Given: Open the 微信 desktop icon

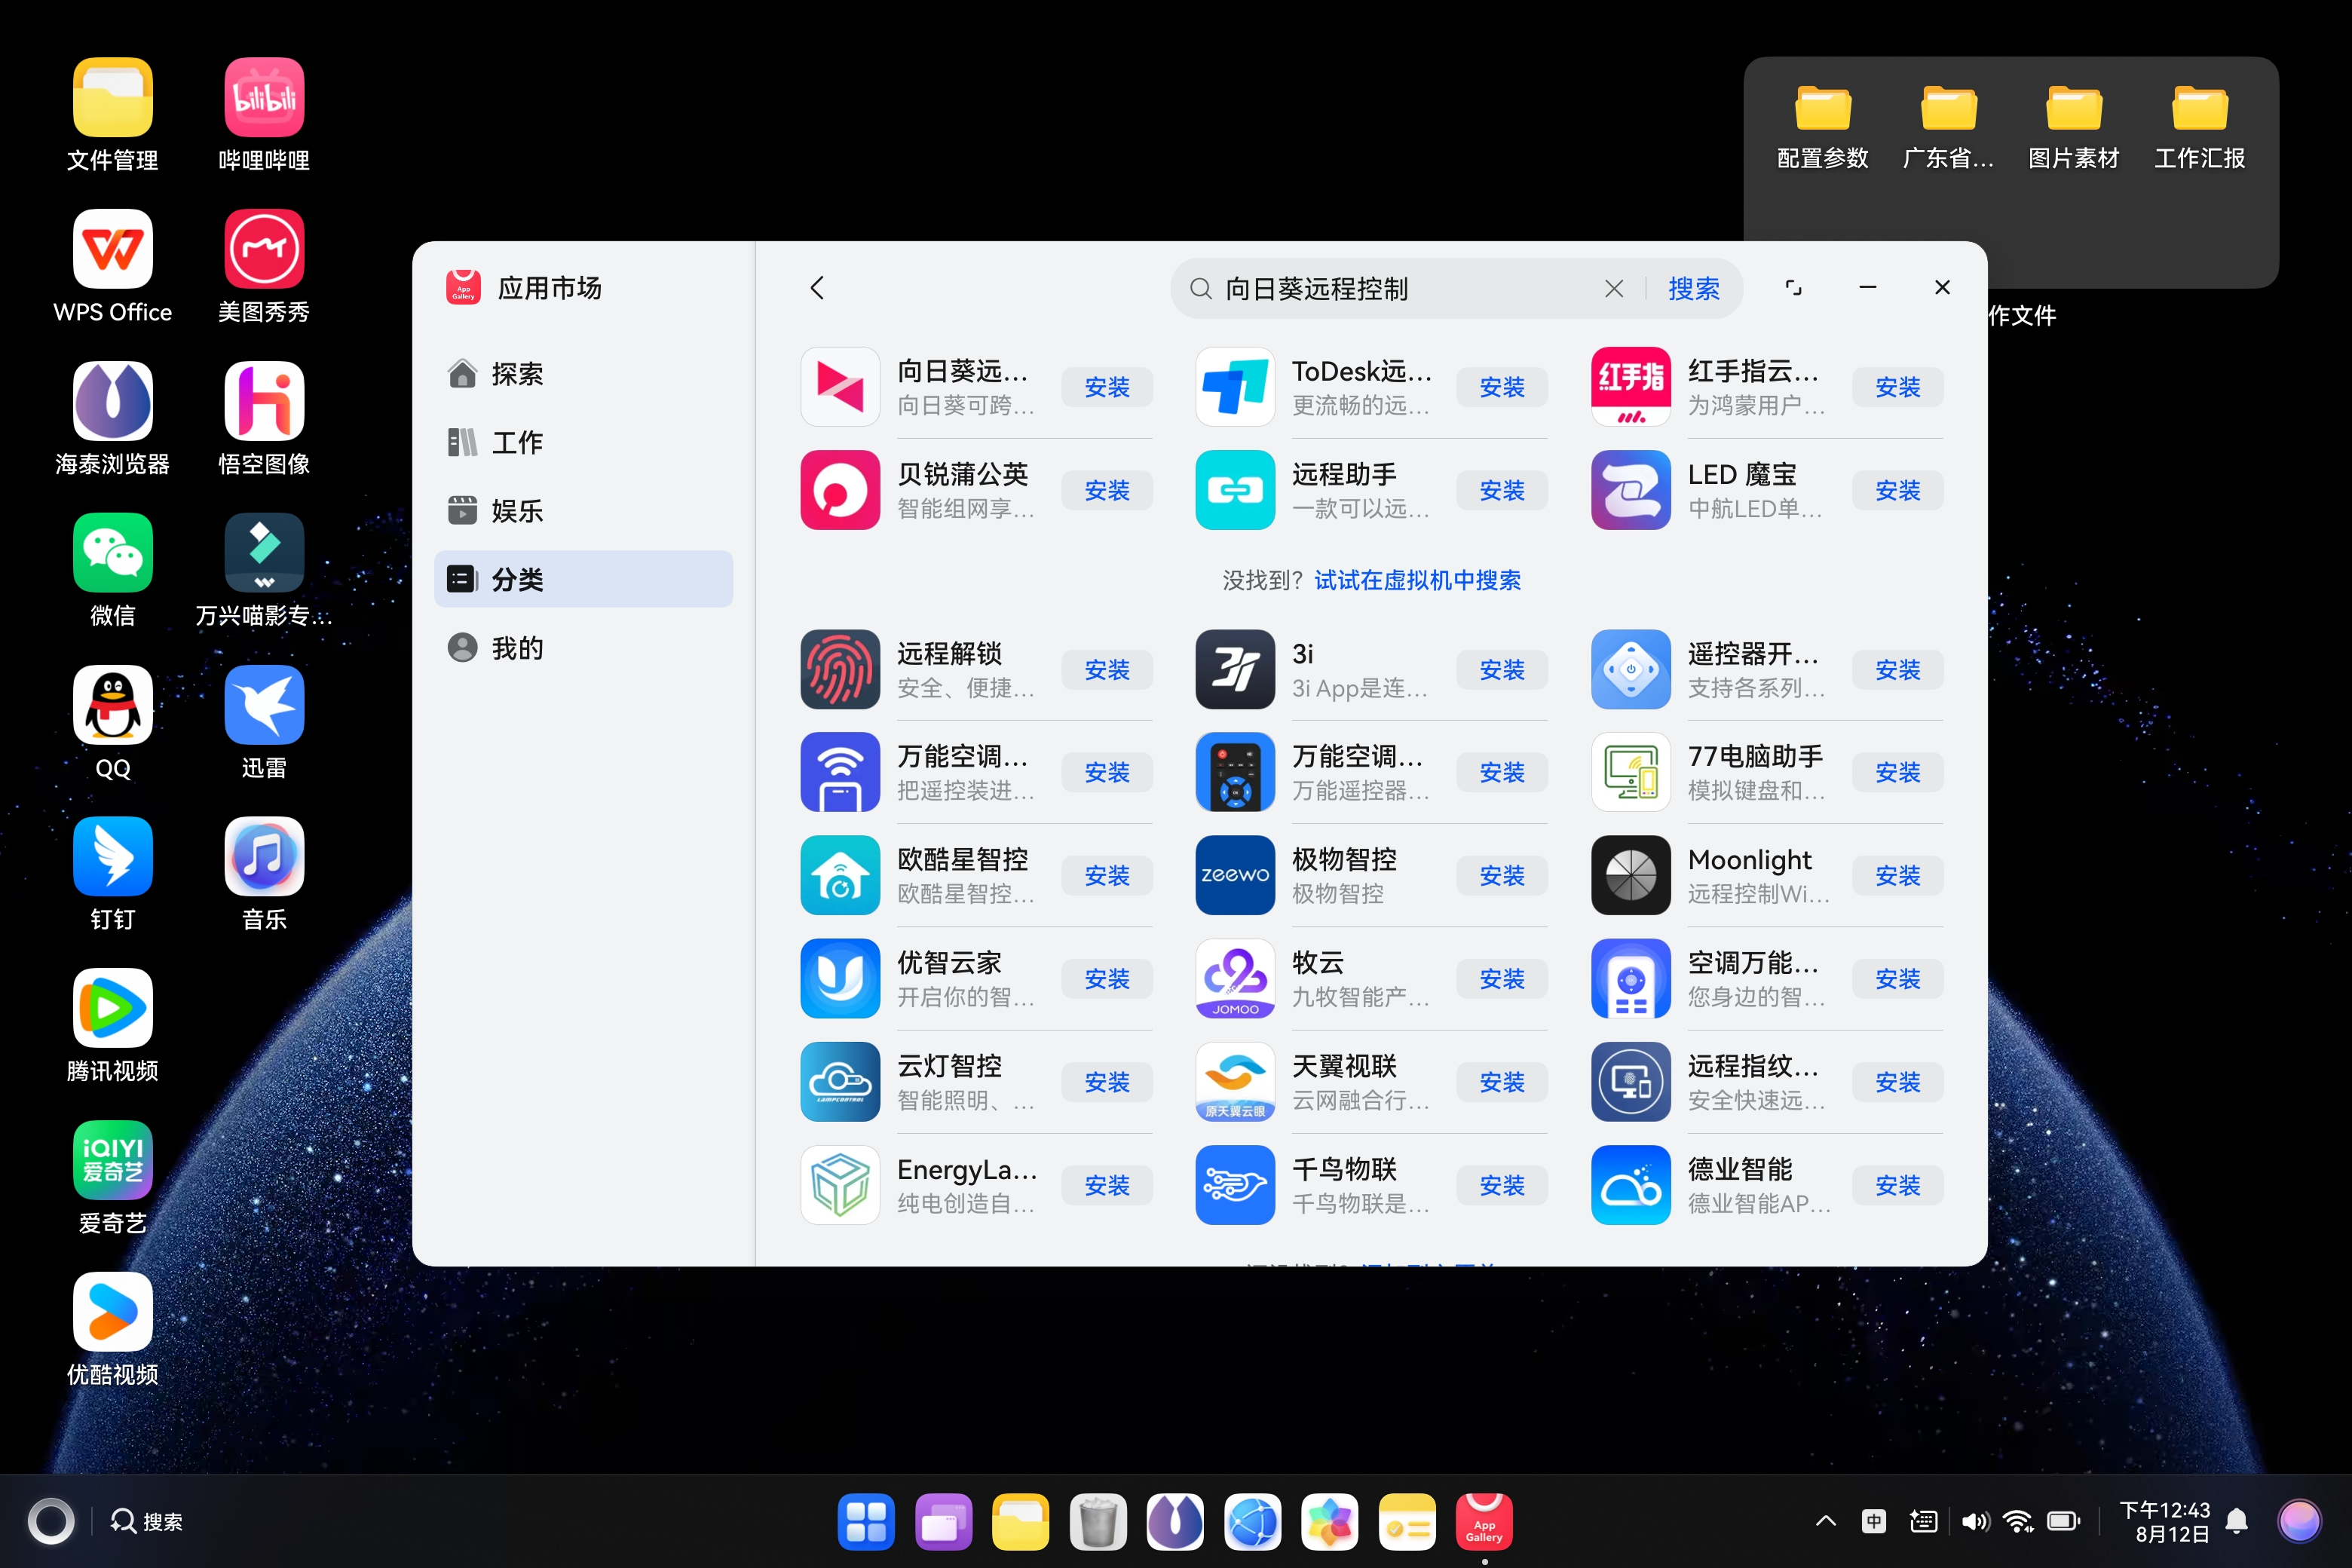Looking at the screenshot, I should [112, 570].
